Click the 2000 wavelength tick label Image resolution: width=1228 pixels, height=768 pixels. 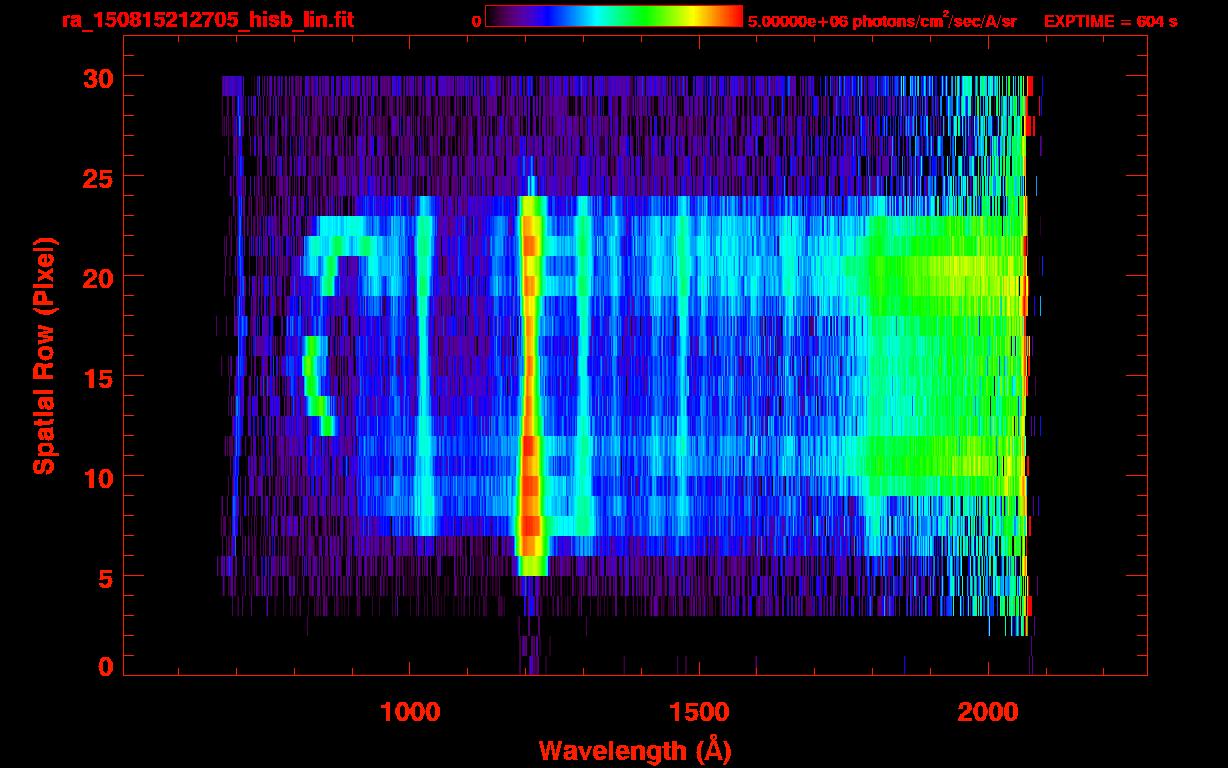(988, 711)
